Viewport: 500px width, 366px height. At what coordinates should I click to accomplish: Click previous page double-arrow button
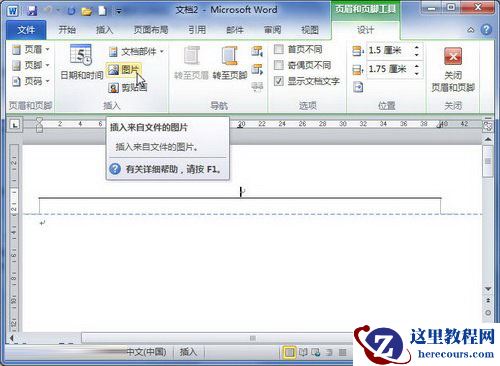488,301
